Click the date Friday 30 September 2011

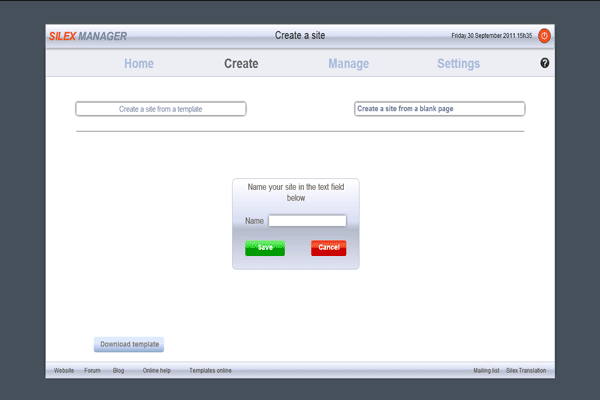[x=491, y=36]
